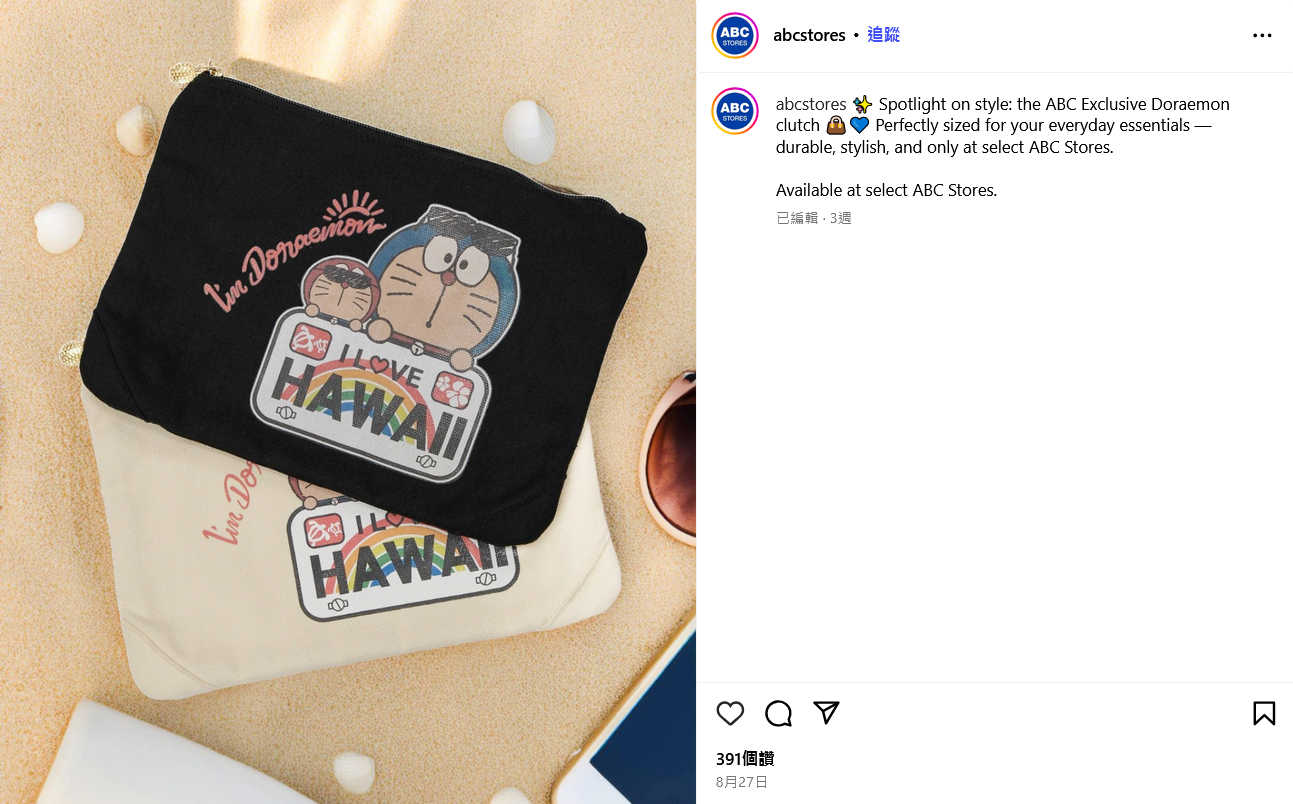
Task: Open the abcstores username in caption
Action: [x=811, y=104]
